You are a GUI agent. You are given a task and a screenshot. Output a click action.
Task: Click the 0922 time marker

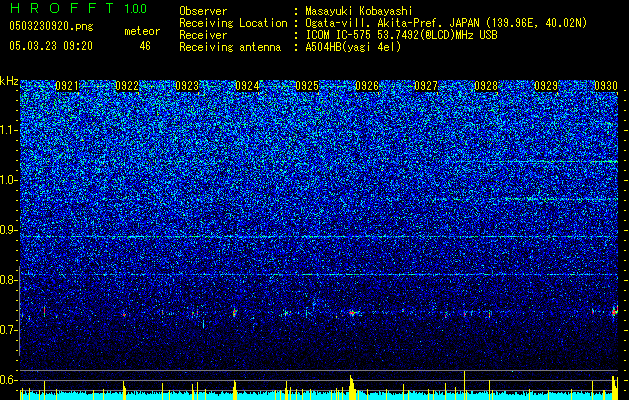(127, 86)
